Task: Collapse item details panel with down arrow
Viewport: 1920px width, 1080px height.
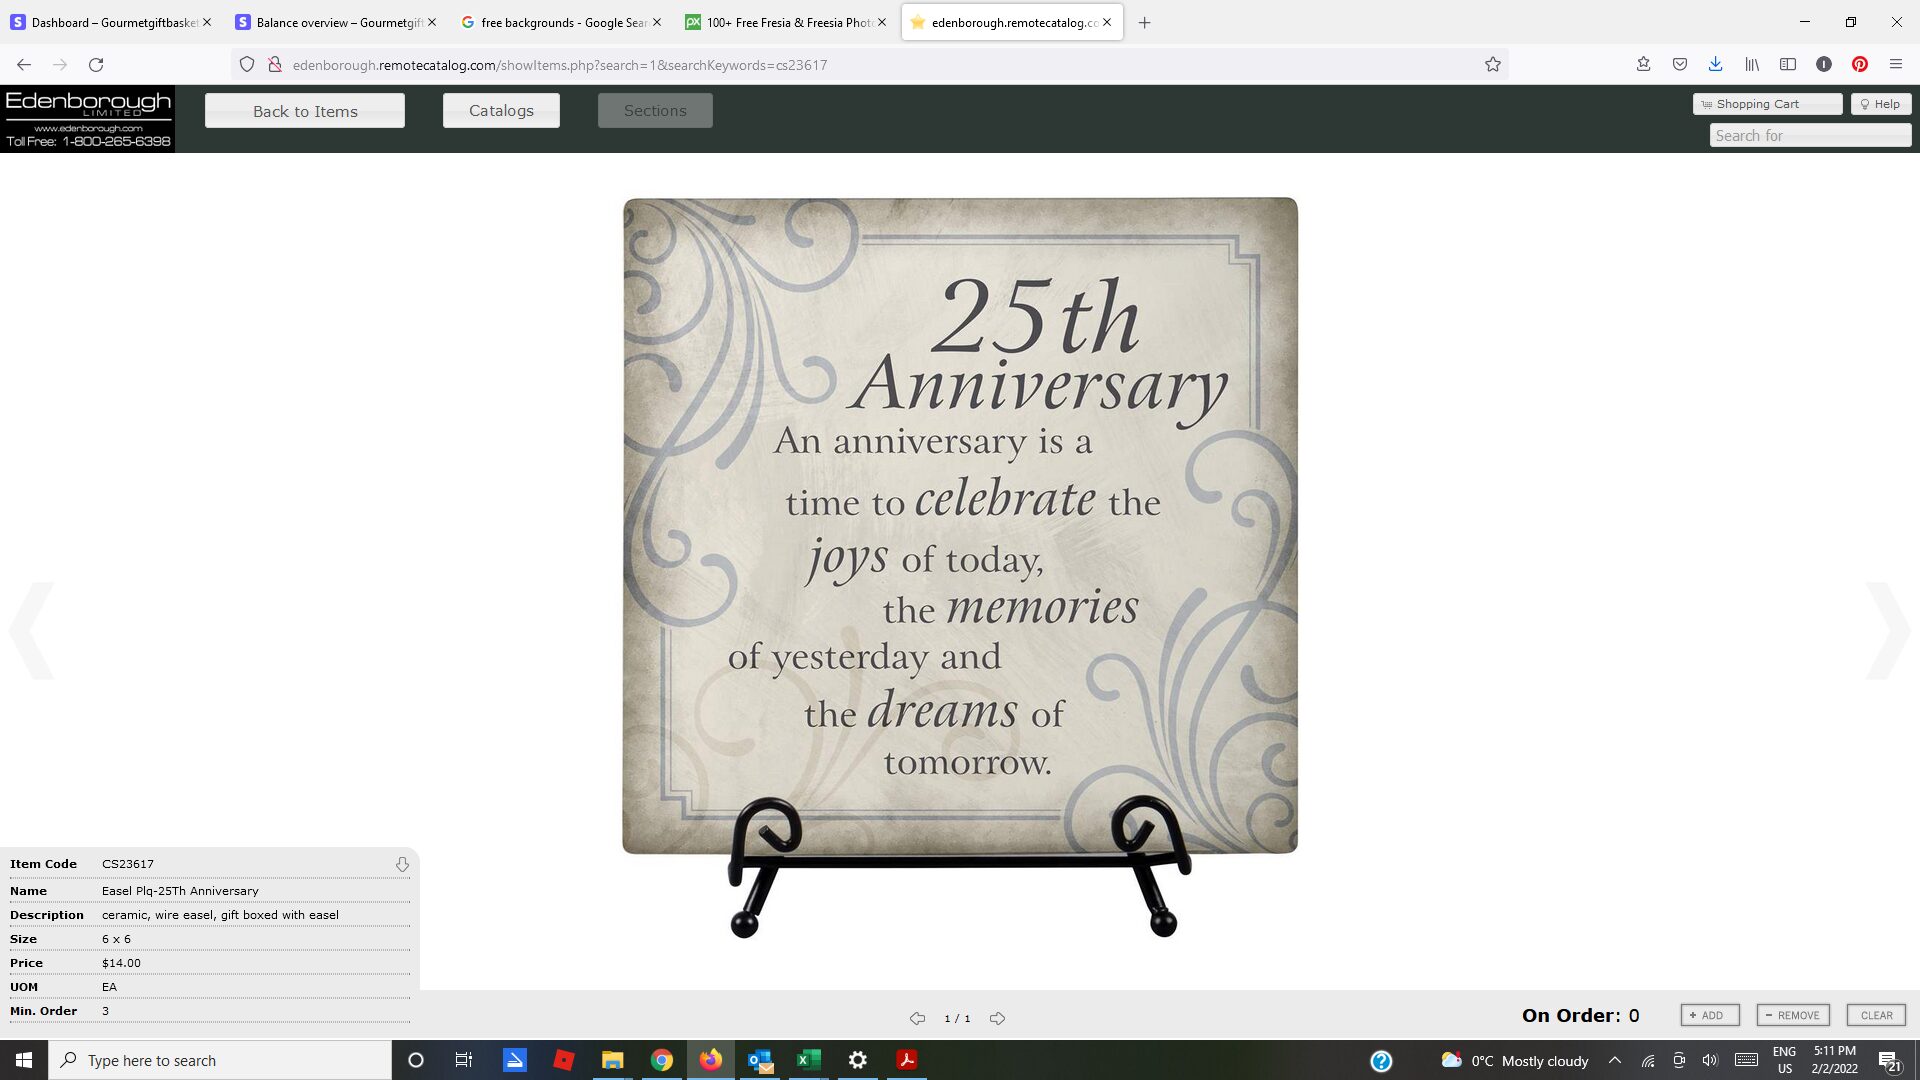Action: [x=402, y=864]
